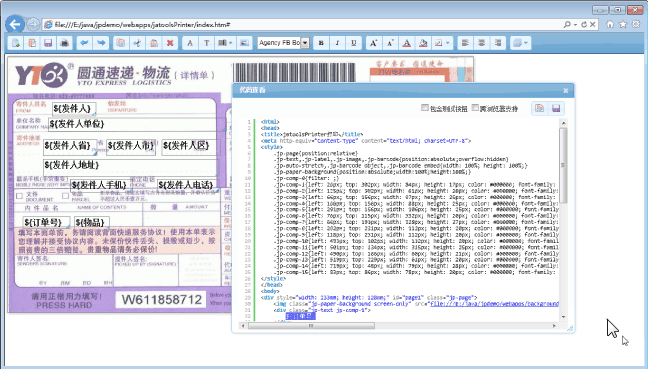Click the Cut scissors icon

coord(137,43)
